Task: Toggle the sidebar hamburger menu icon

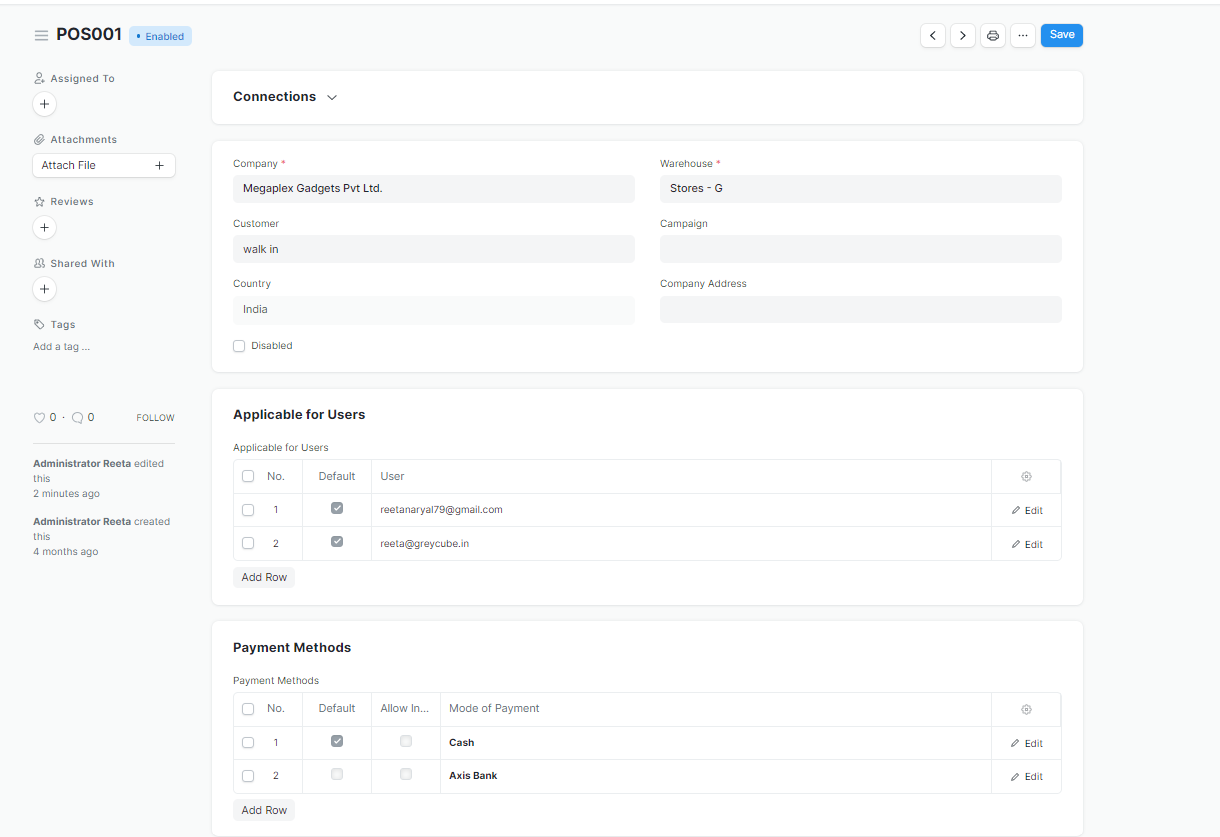Action: pos(41,35)
